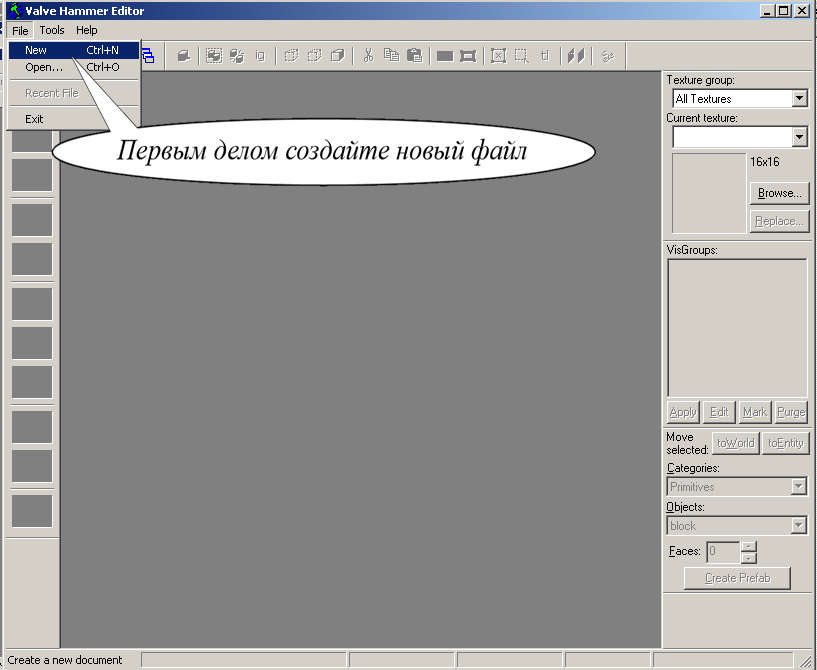817x670 pixels.
Task: Toggle the Select-by-handles icon
Action: [x=499, y=56]
